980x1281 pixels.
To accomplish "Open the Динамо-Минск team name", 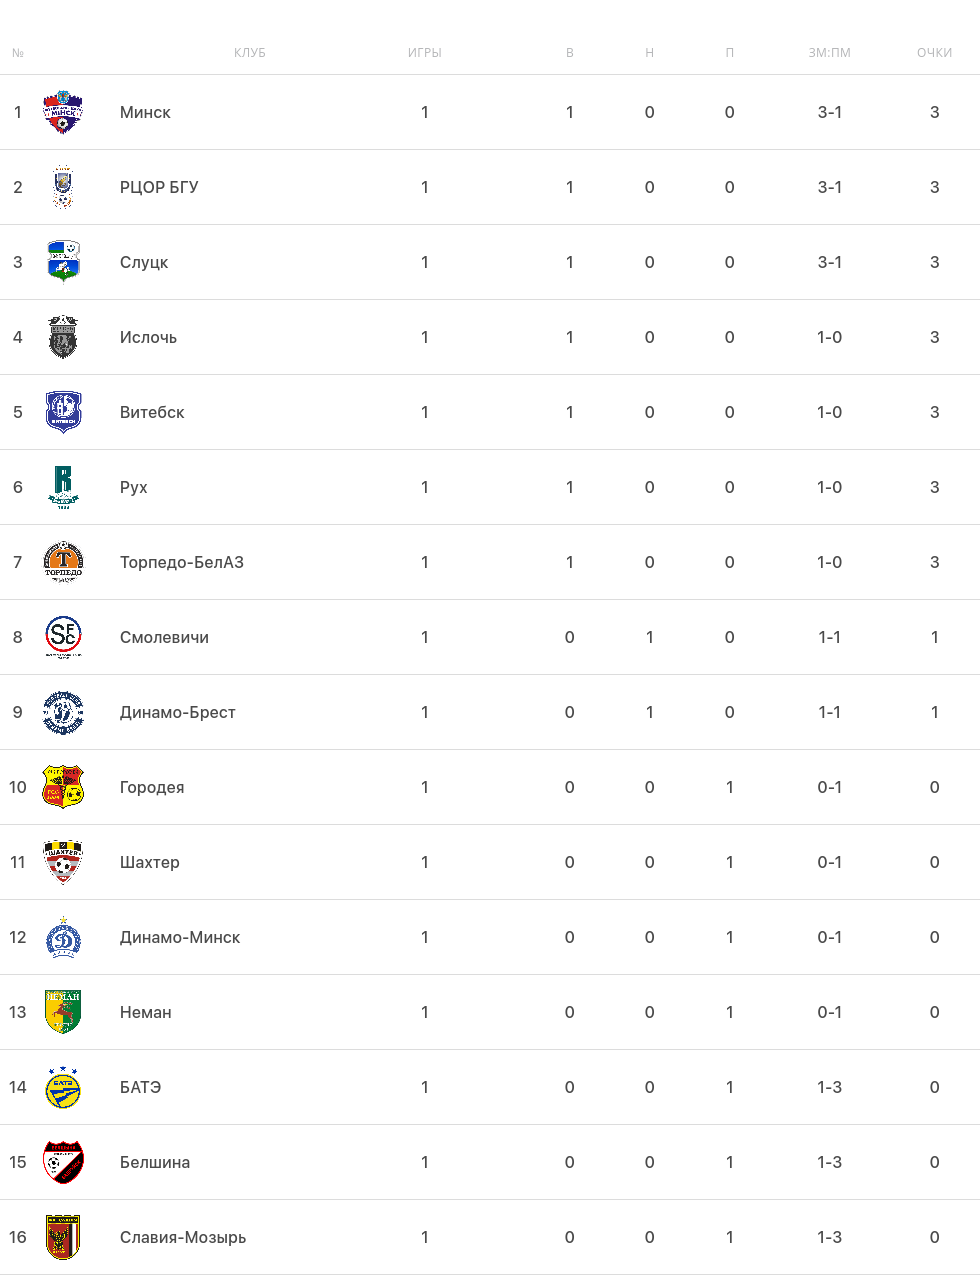I will 180,937.
